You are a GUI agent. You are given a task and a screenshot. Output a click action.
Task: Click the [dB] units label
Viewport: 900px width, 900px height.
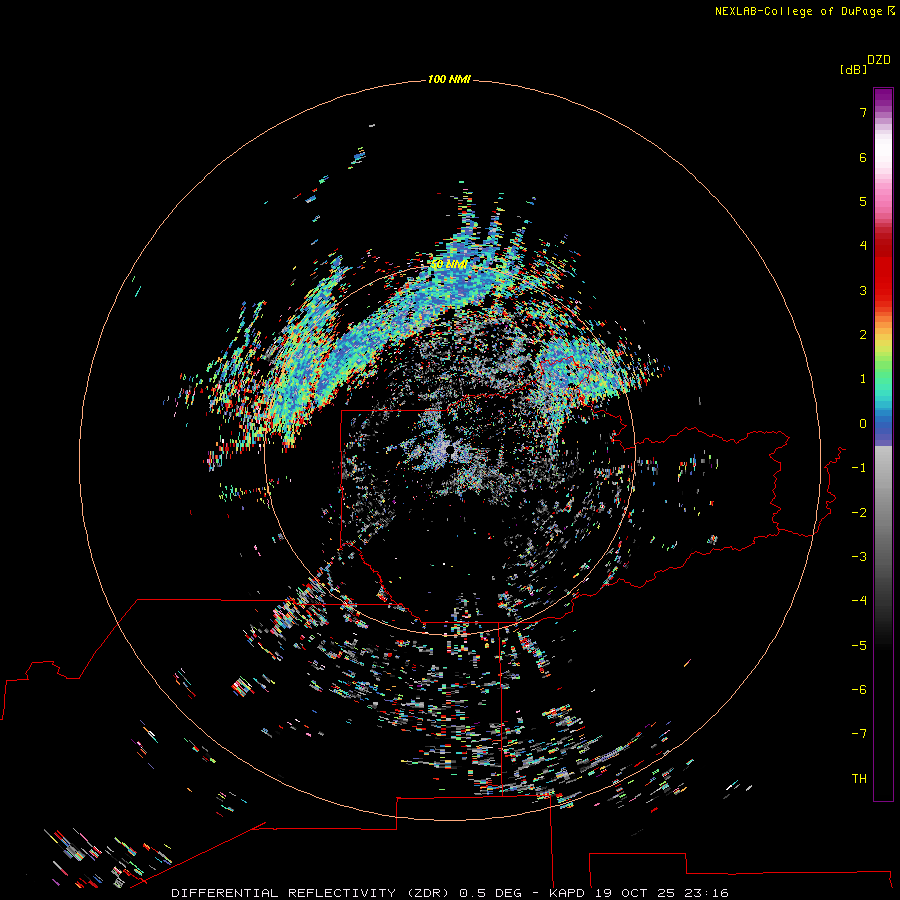[x=853, y=69]
